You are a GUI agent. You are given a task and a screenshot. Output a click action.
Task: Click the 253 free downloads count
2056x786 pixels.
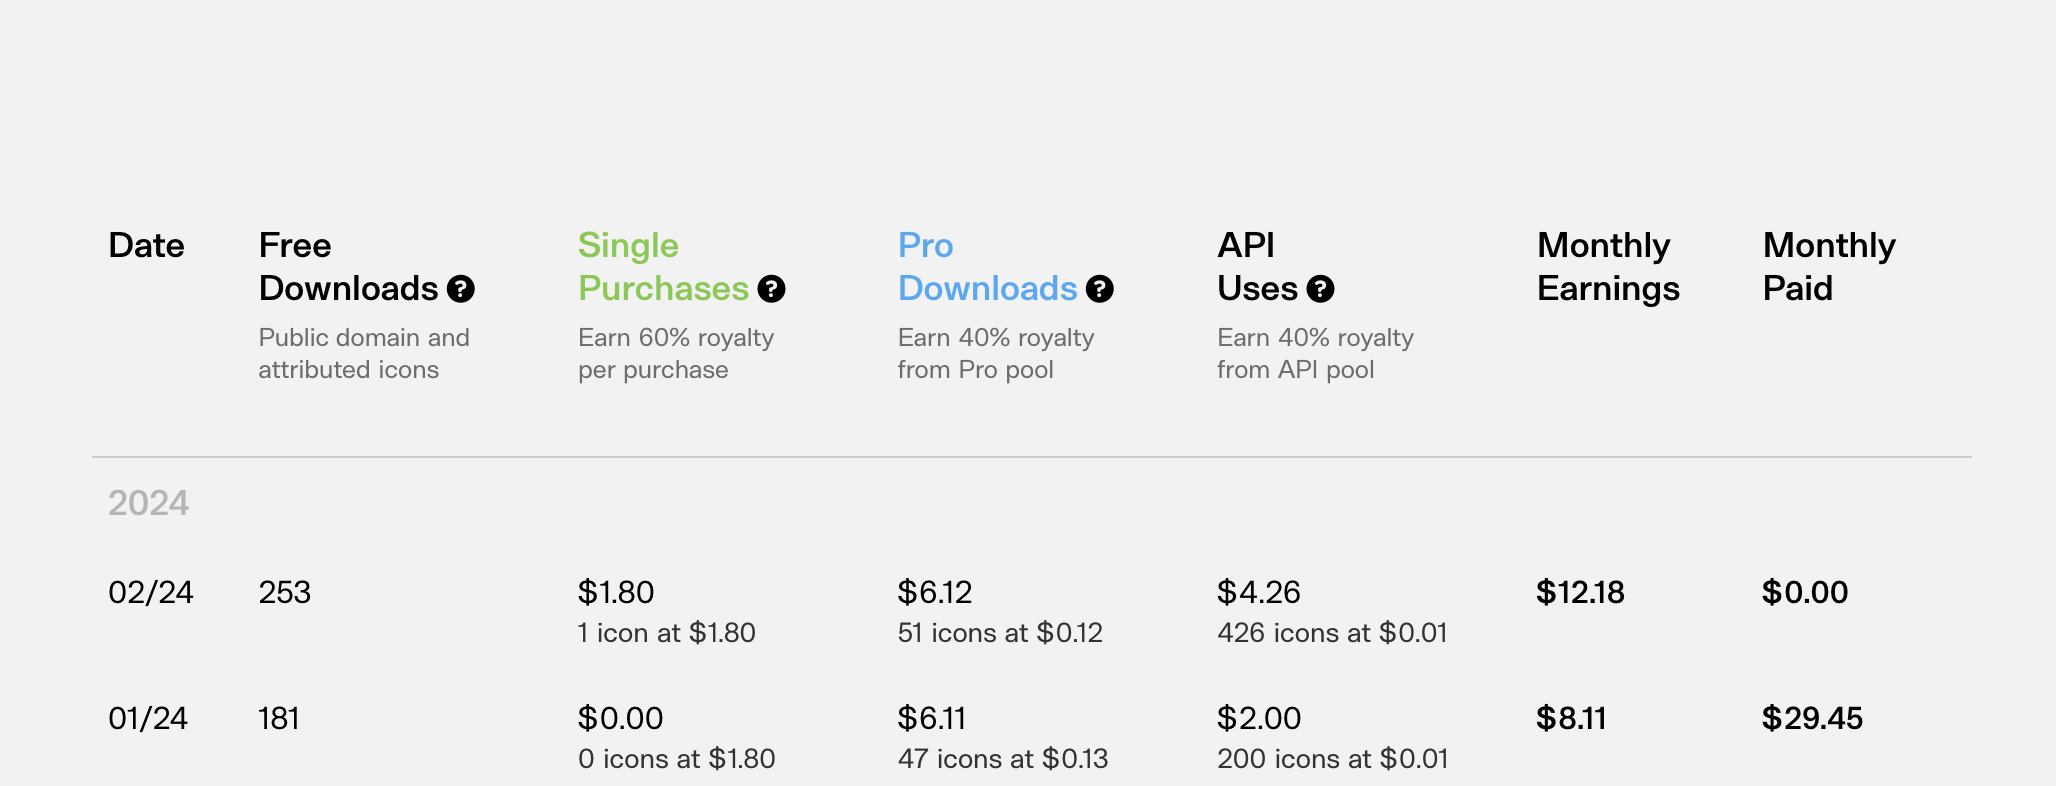coord(285,592)
